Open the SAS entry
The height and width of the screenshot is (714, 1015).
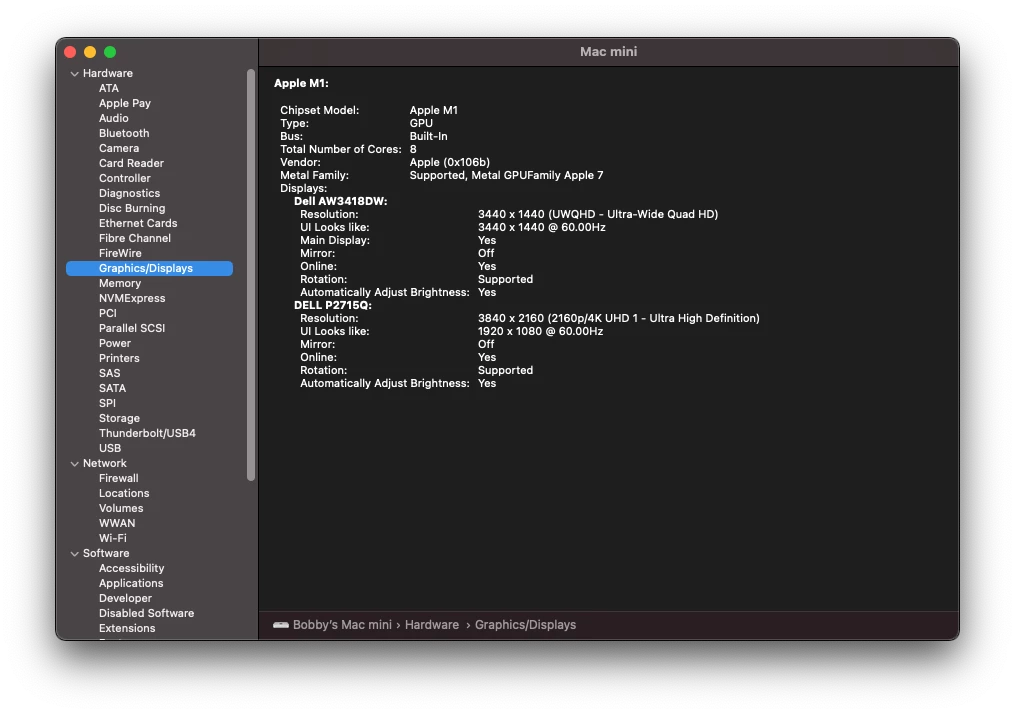coord(109,373)
